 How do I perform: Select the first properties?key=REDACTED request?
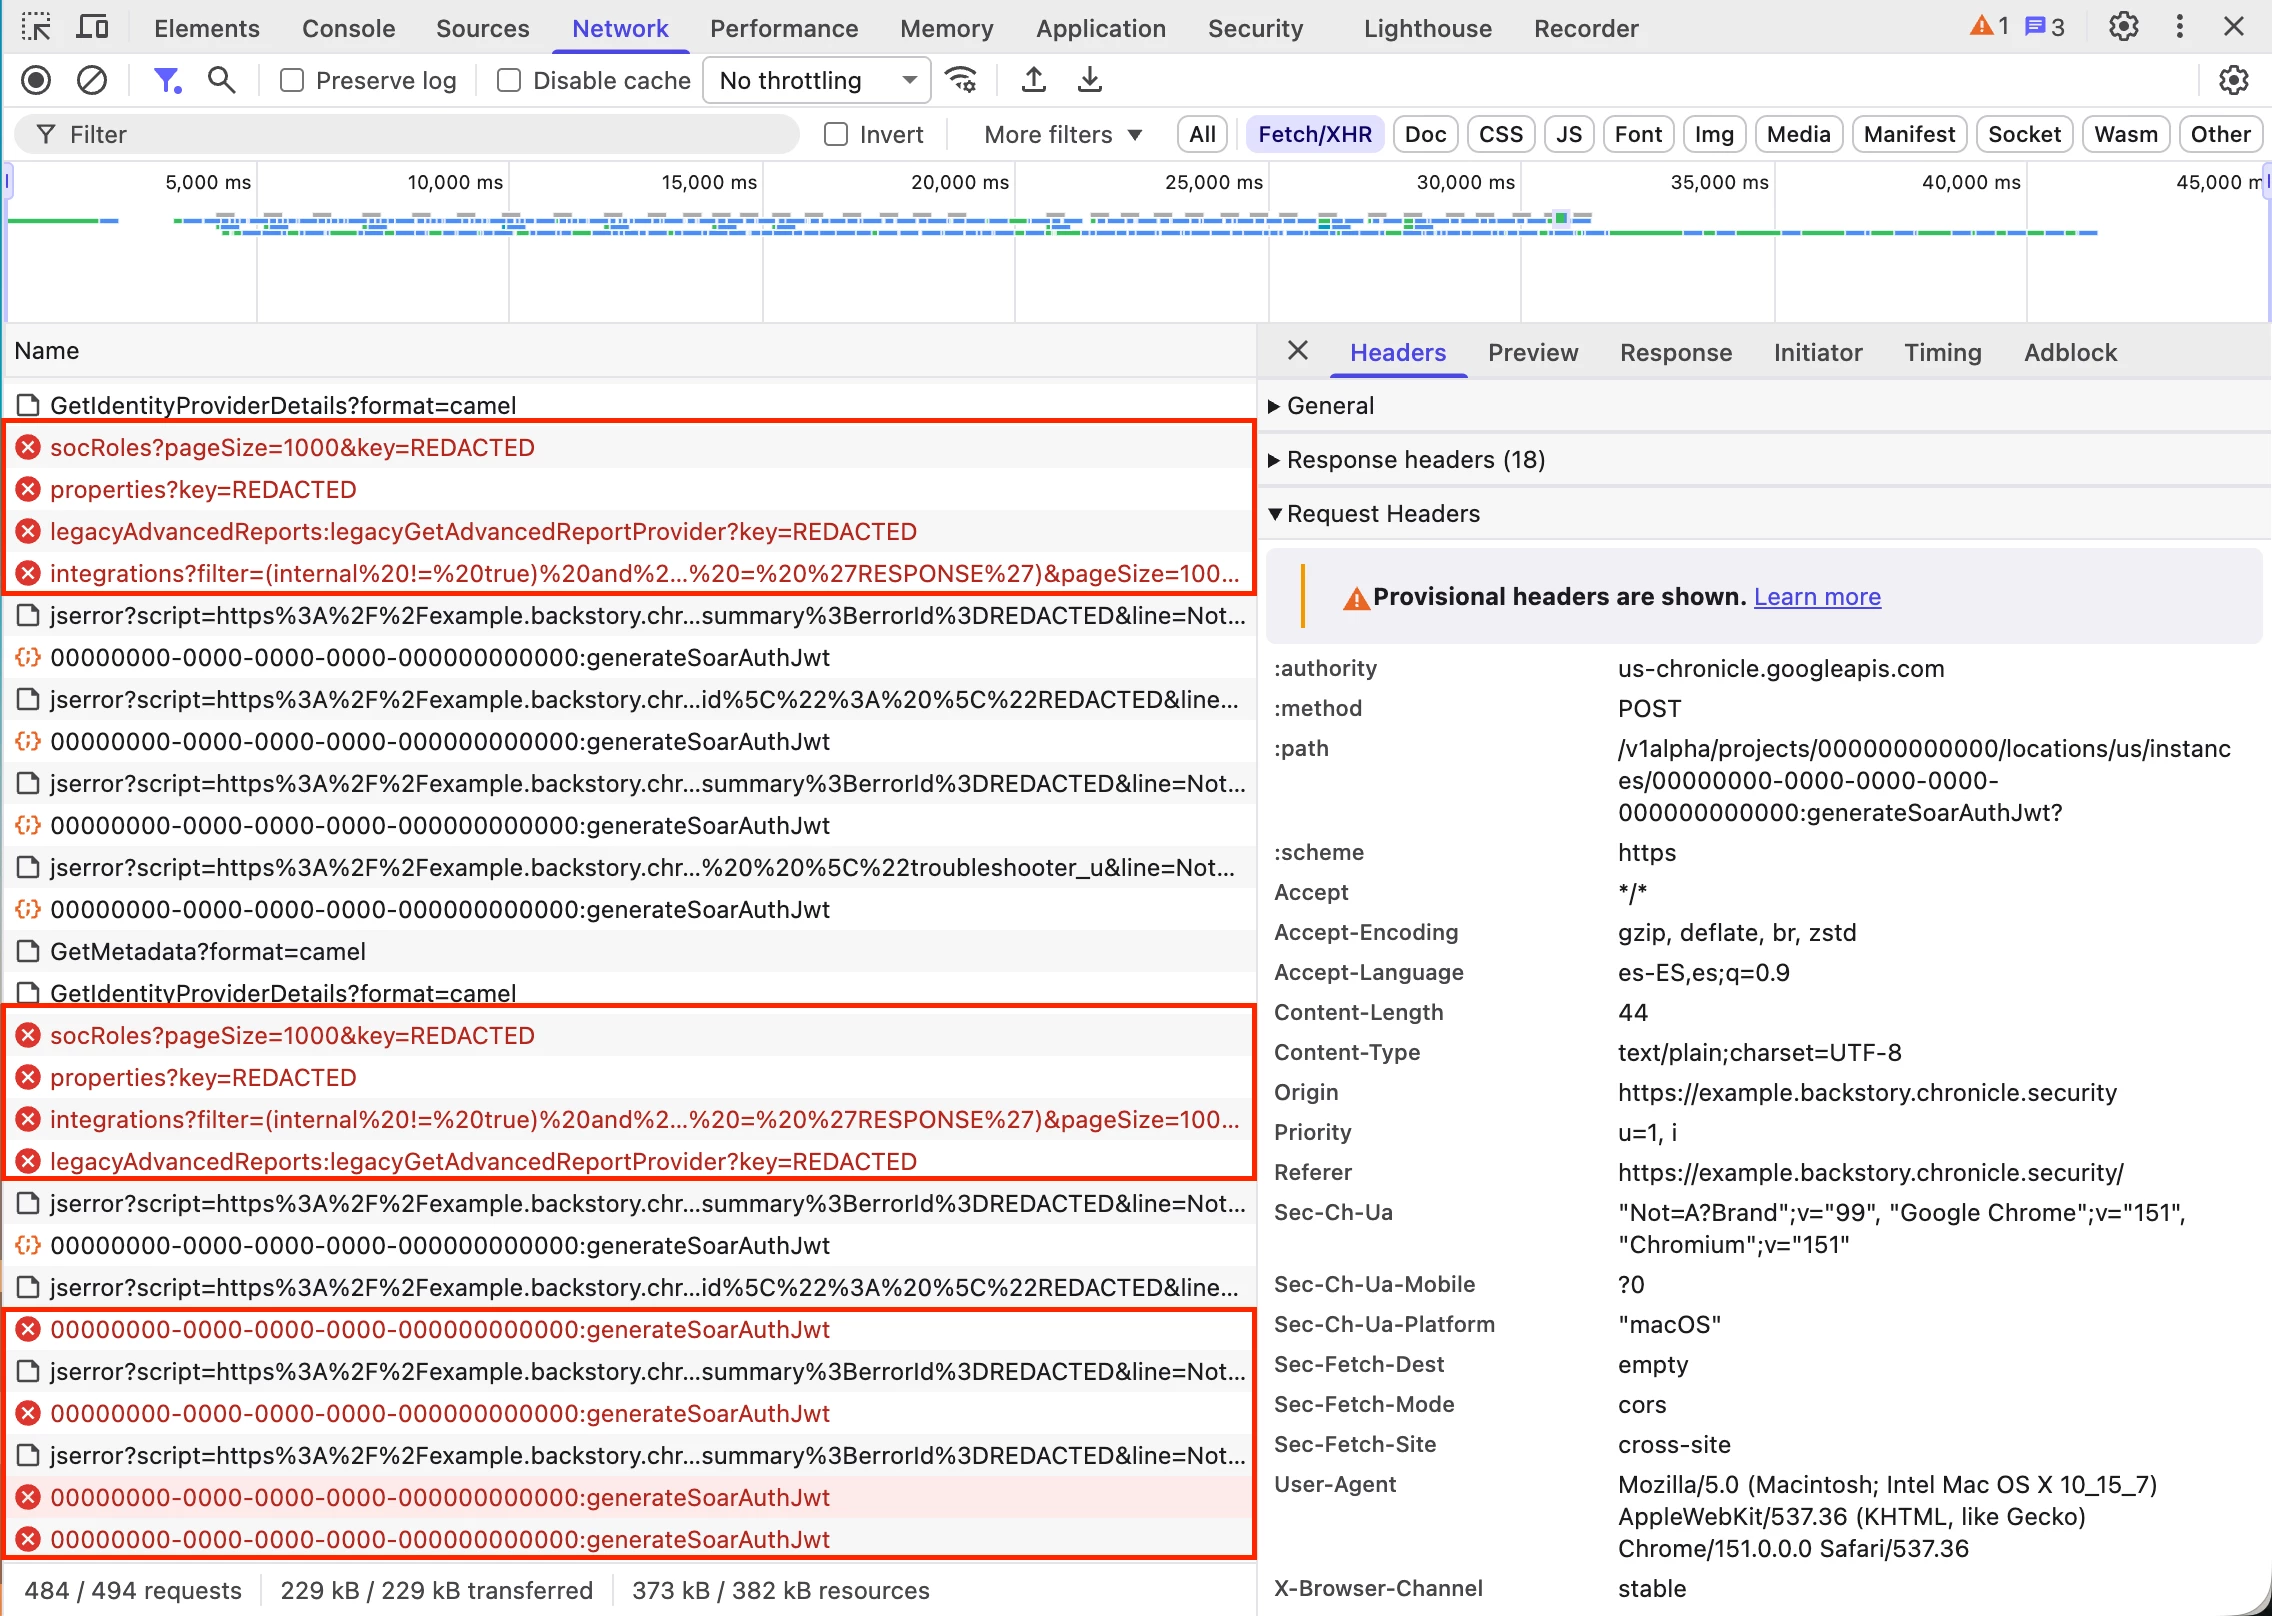(630, 489)
